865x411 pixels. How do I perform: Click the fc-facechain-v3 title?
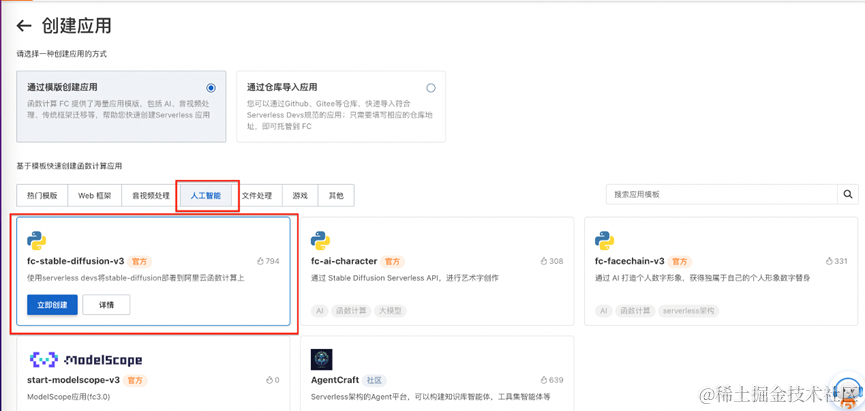[x=629, y=261]
